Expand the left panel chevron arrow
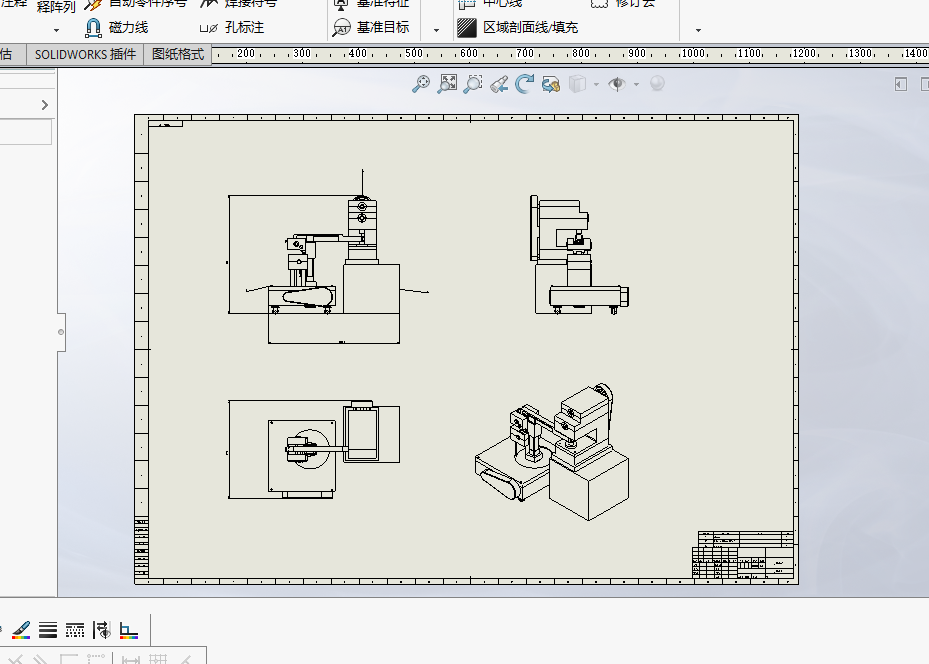The height and width of the screenshot is (664, 929). coord(45,105)
